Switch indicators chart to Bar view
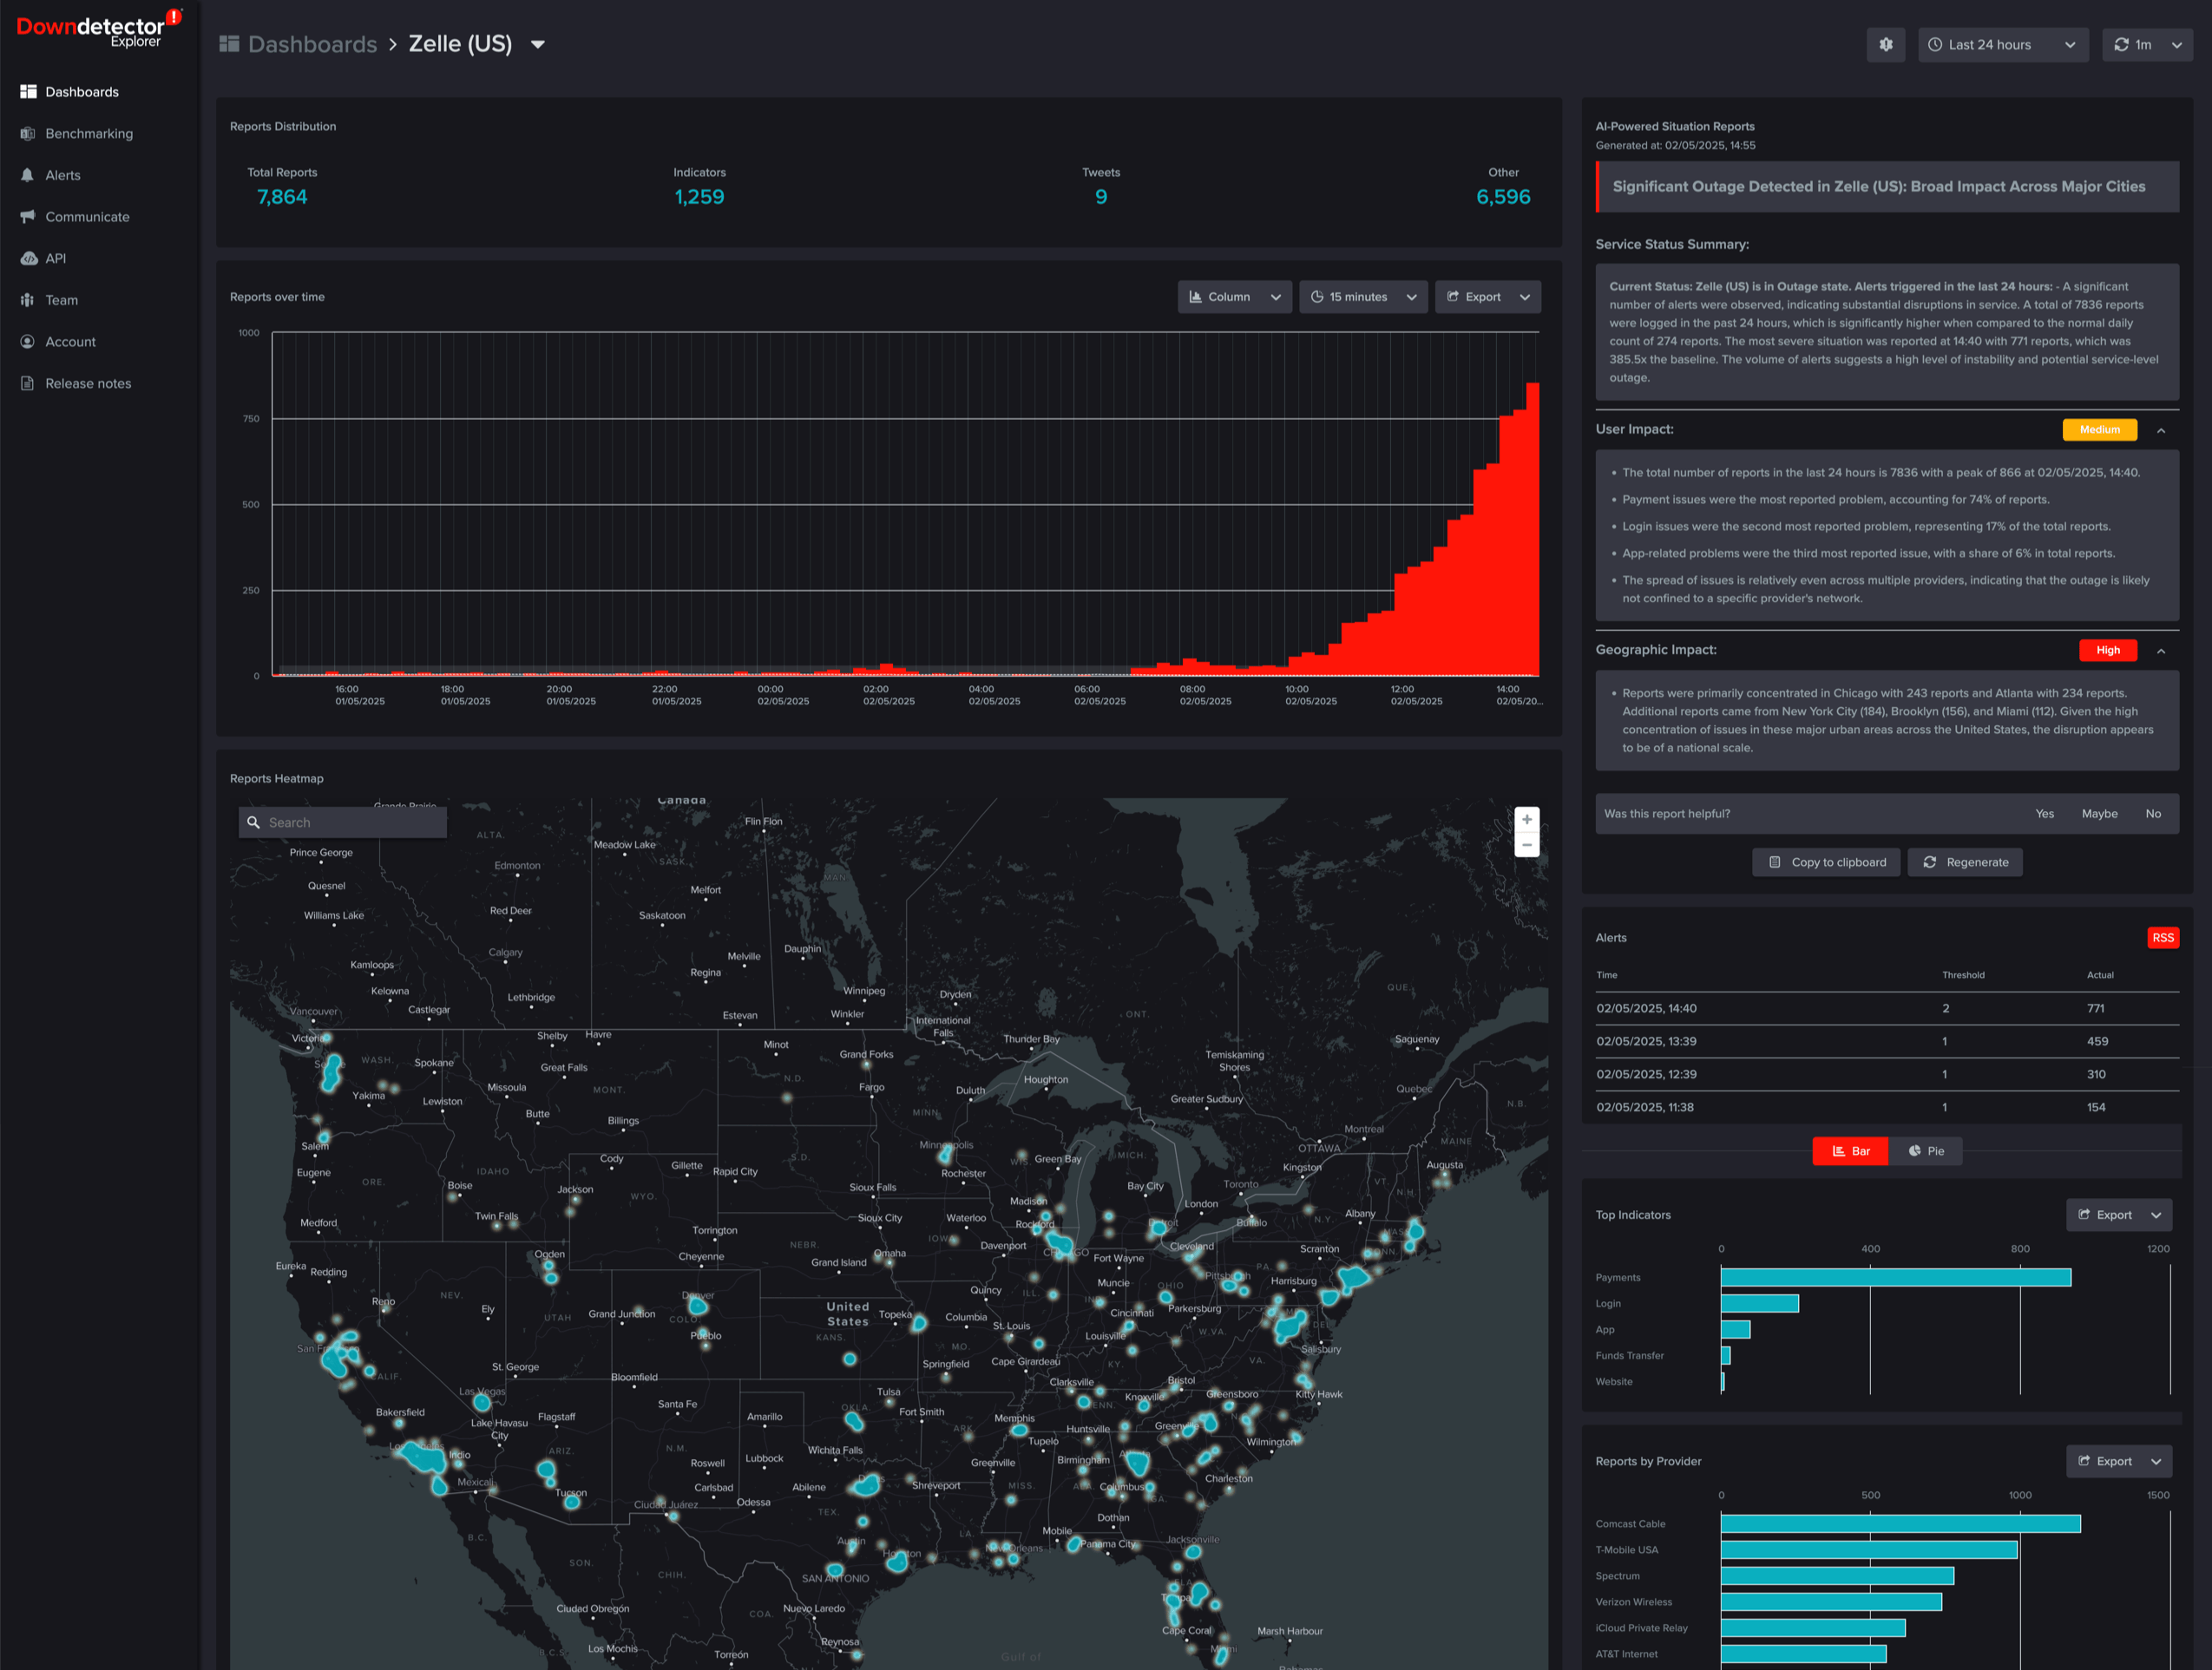 [1849, 1151]
